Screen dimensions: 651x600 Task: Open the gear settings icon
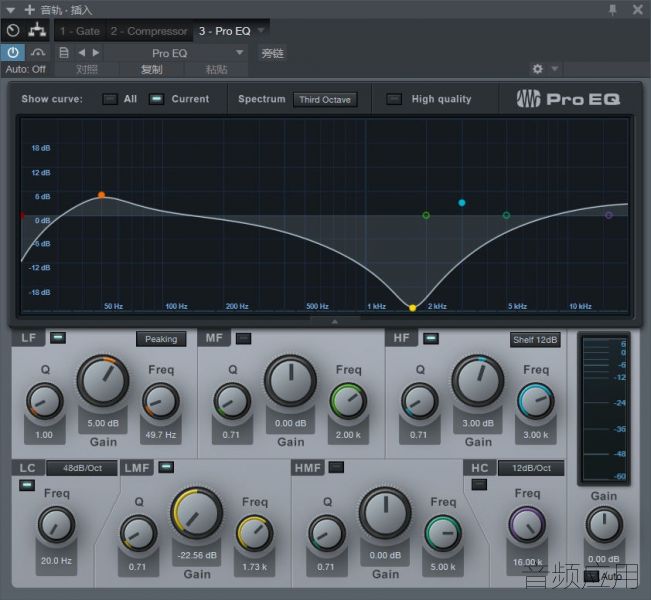pos(537,69)
